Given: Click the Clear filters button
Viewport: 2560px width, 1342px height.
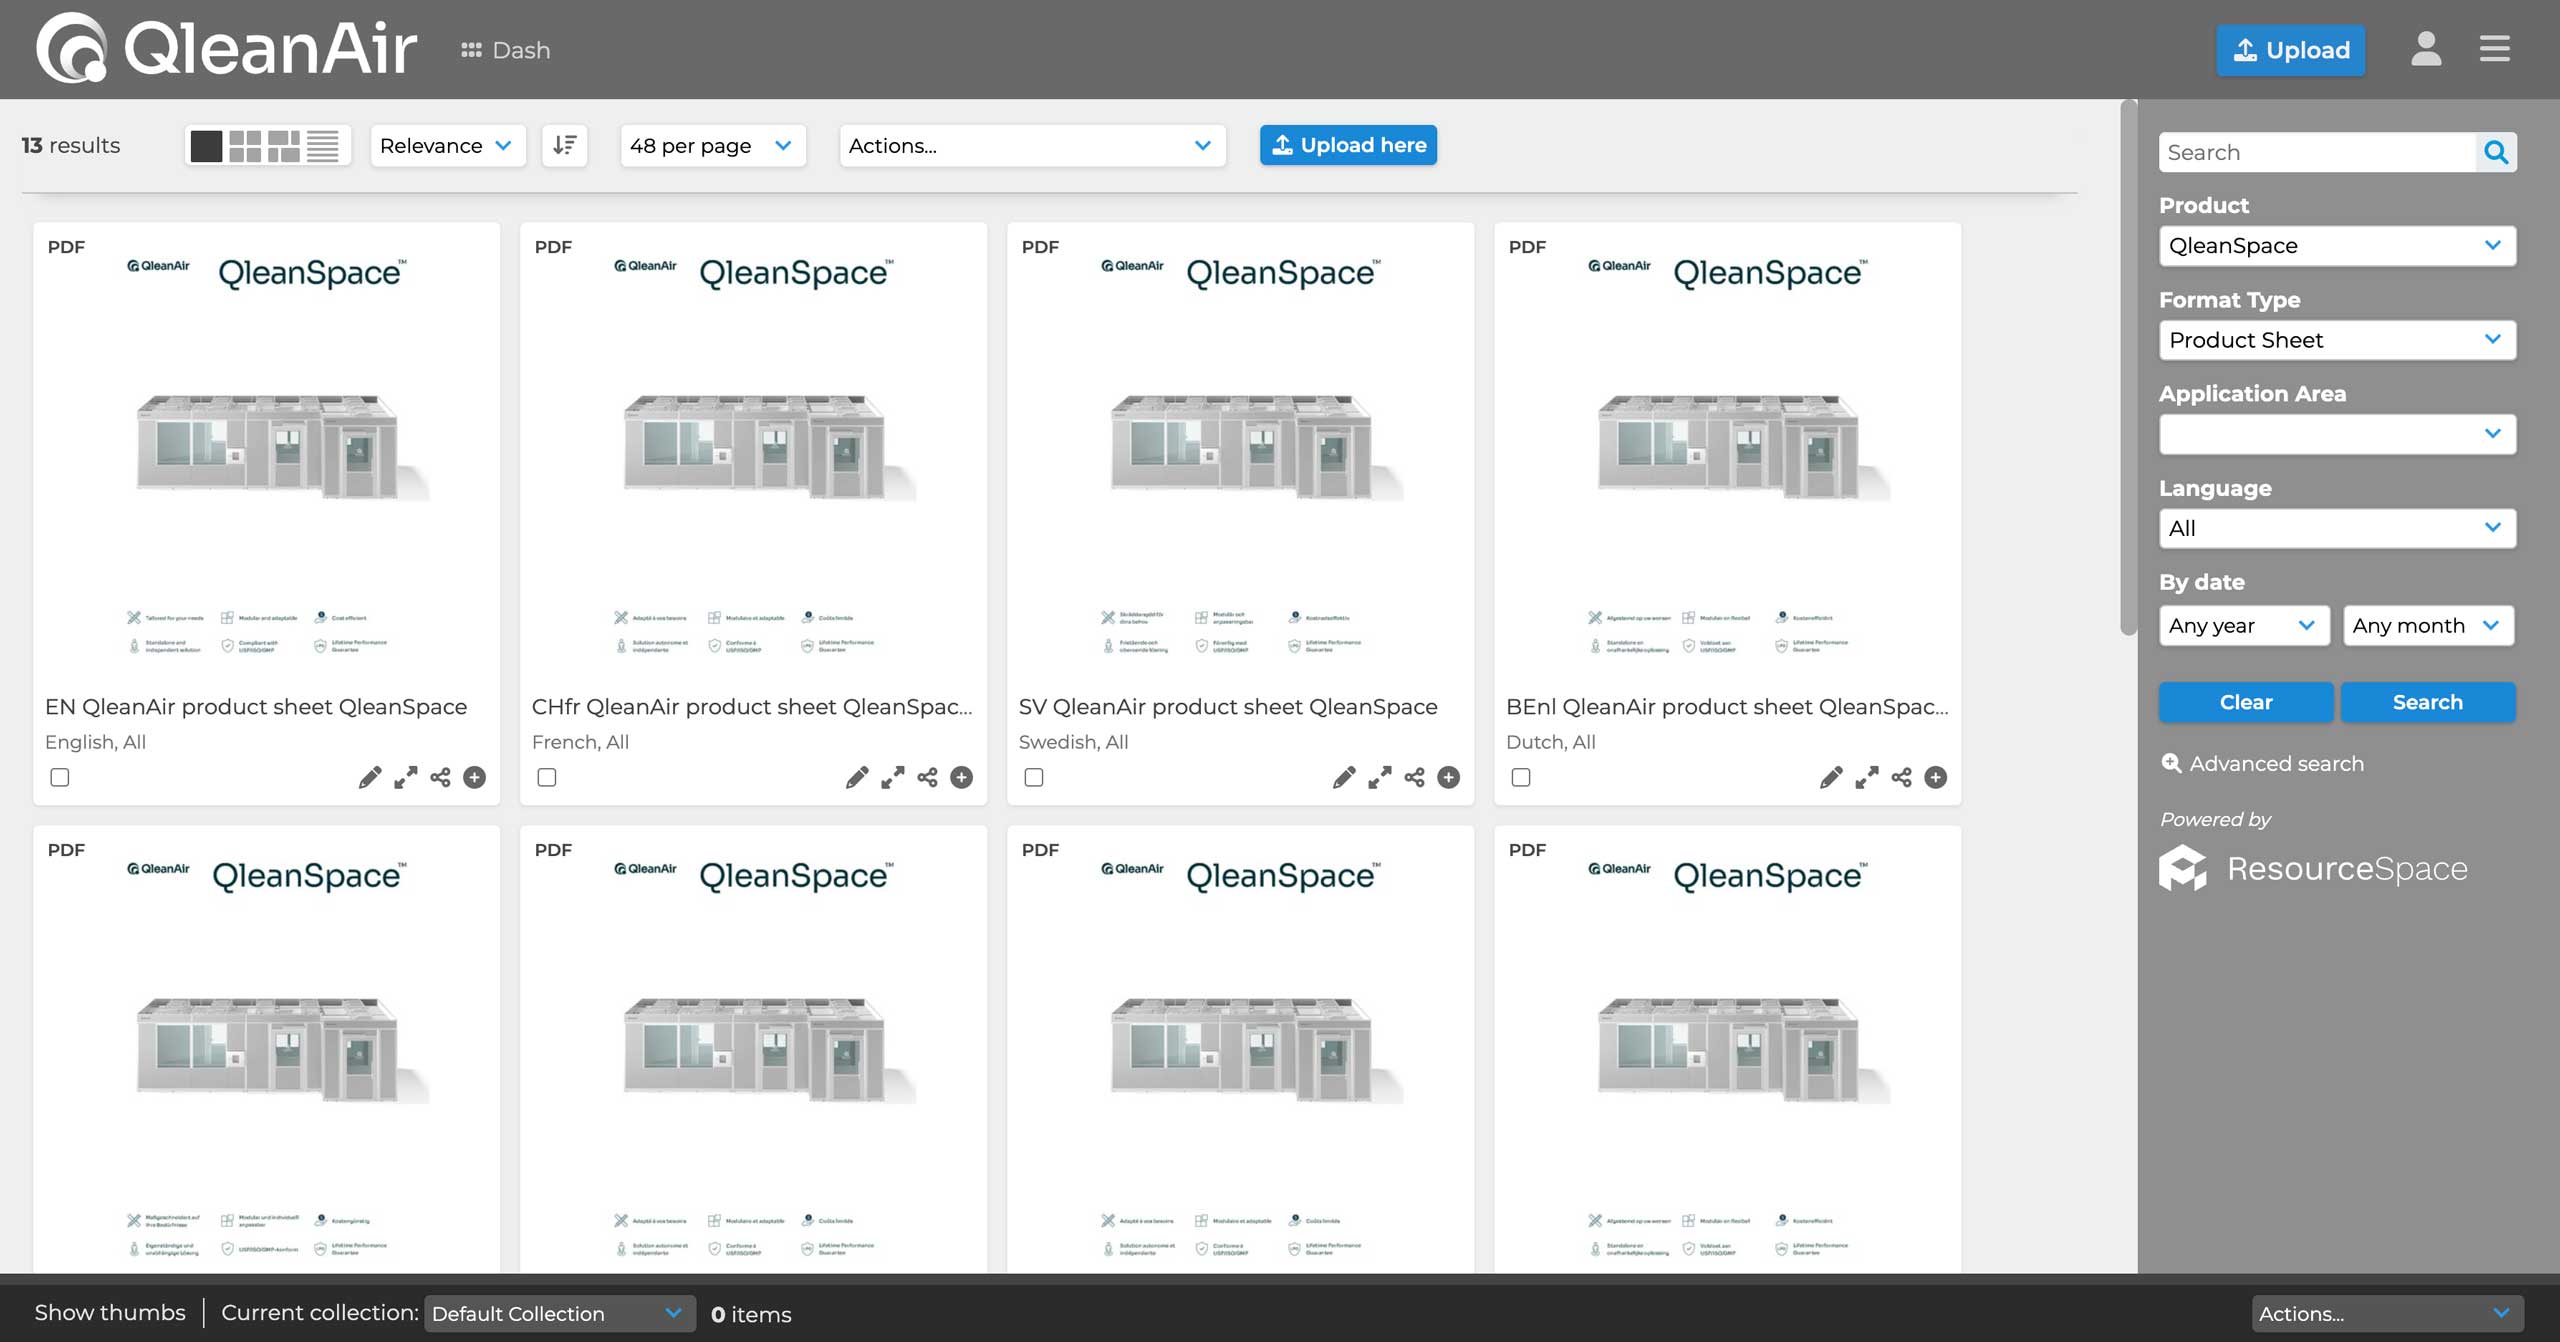Looking at the screenshot, I should click(2246, 702).
